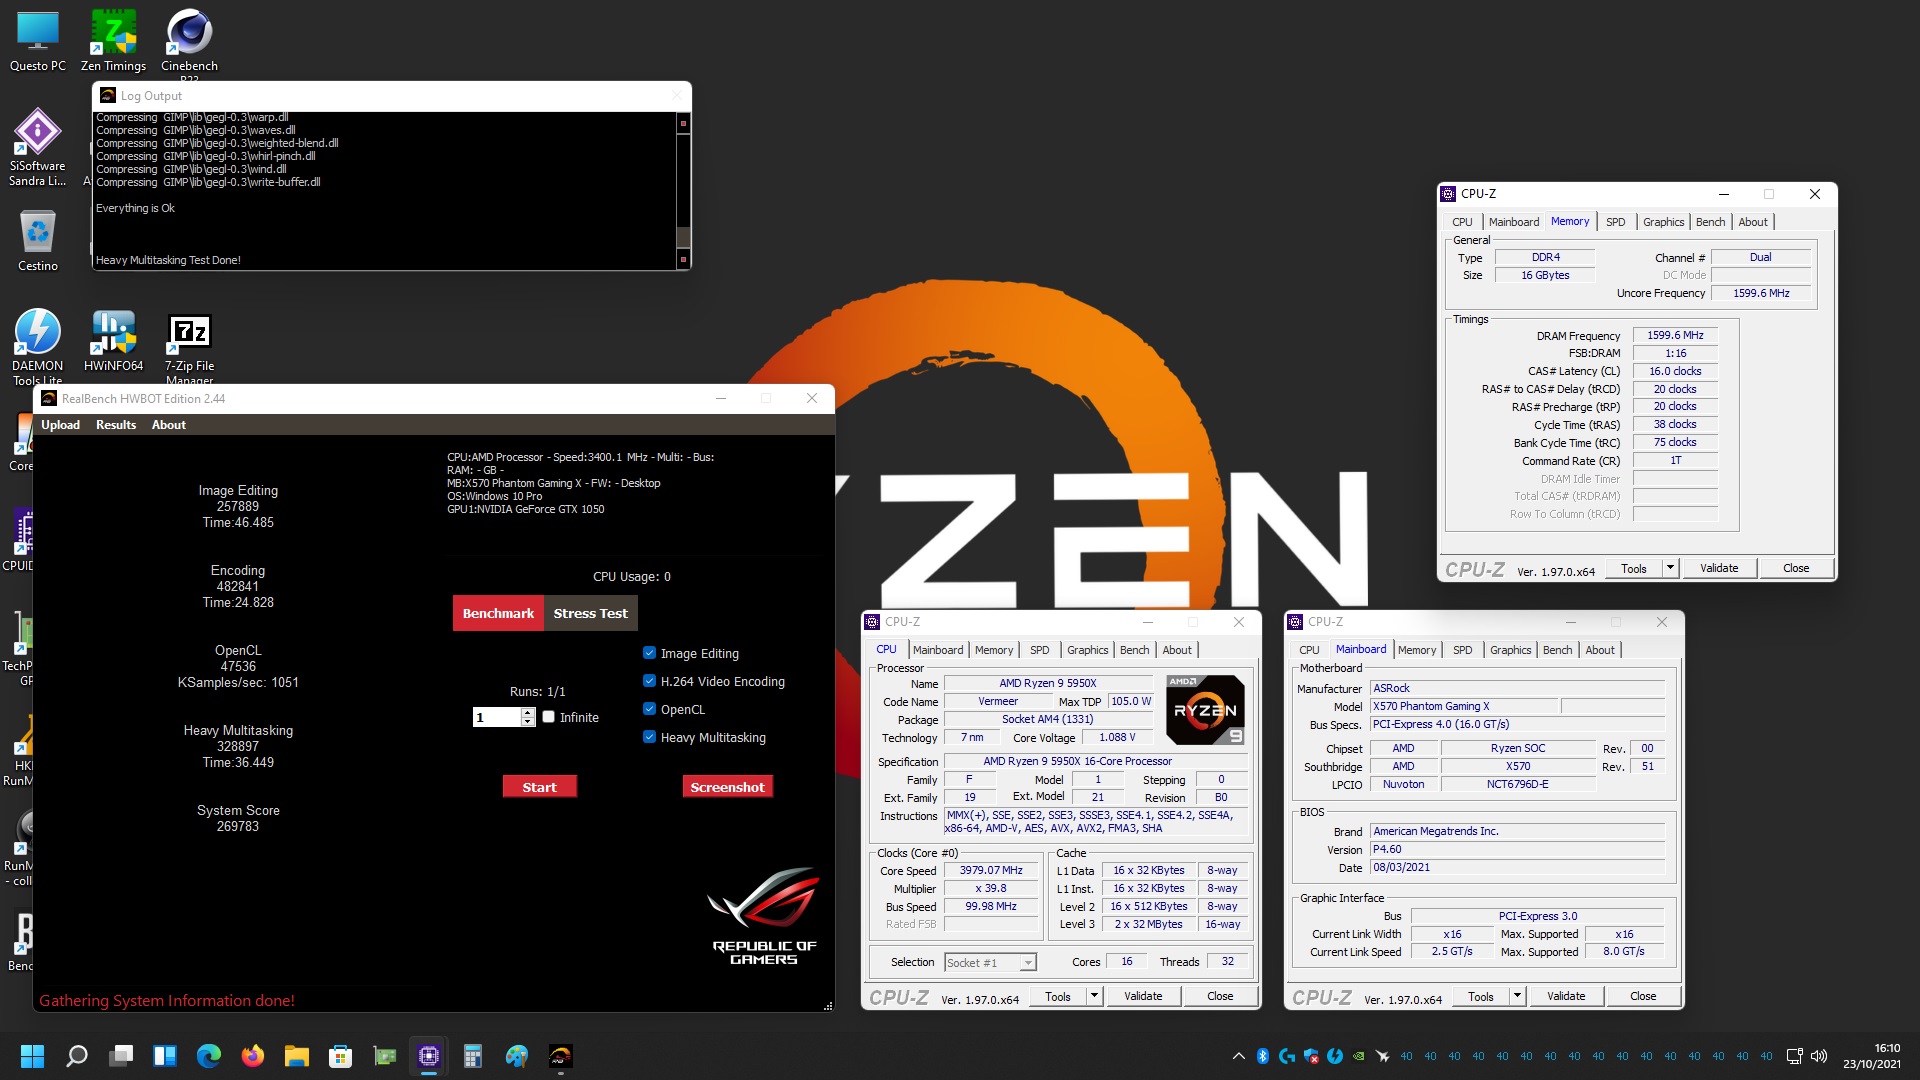Uncheck H.264 Video Encoding checkbox
This screenshot has height=1080, width=1920.
650,681
